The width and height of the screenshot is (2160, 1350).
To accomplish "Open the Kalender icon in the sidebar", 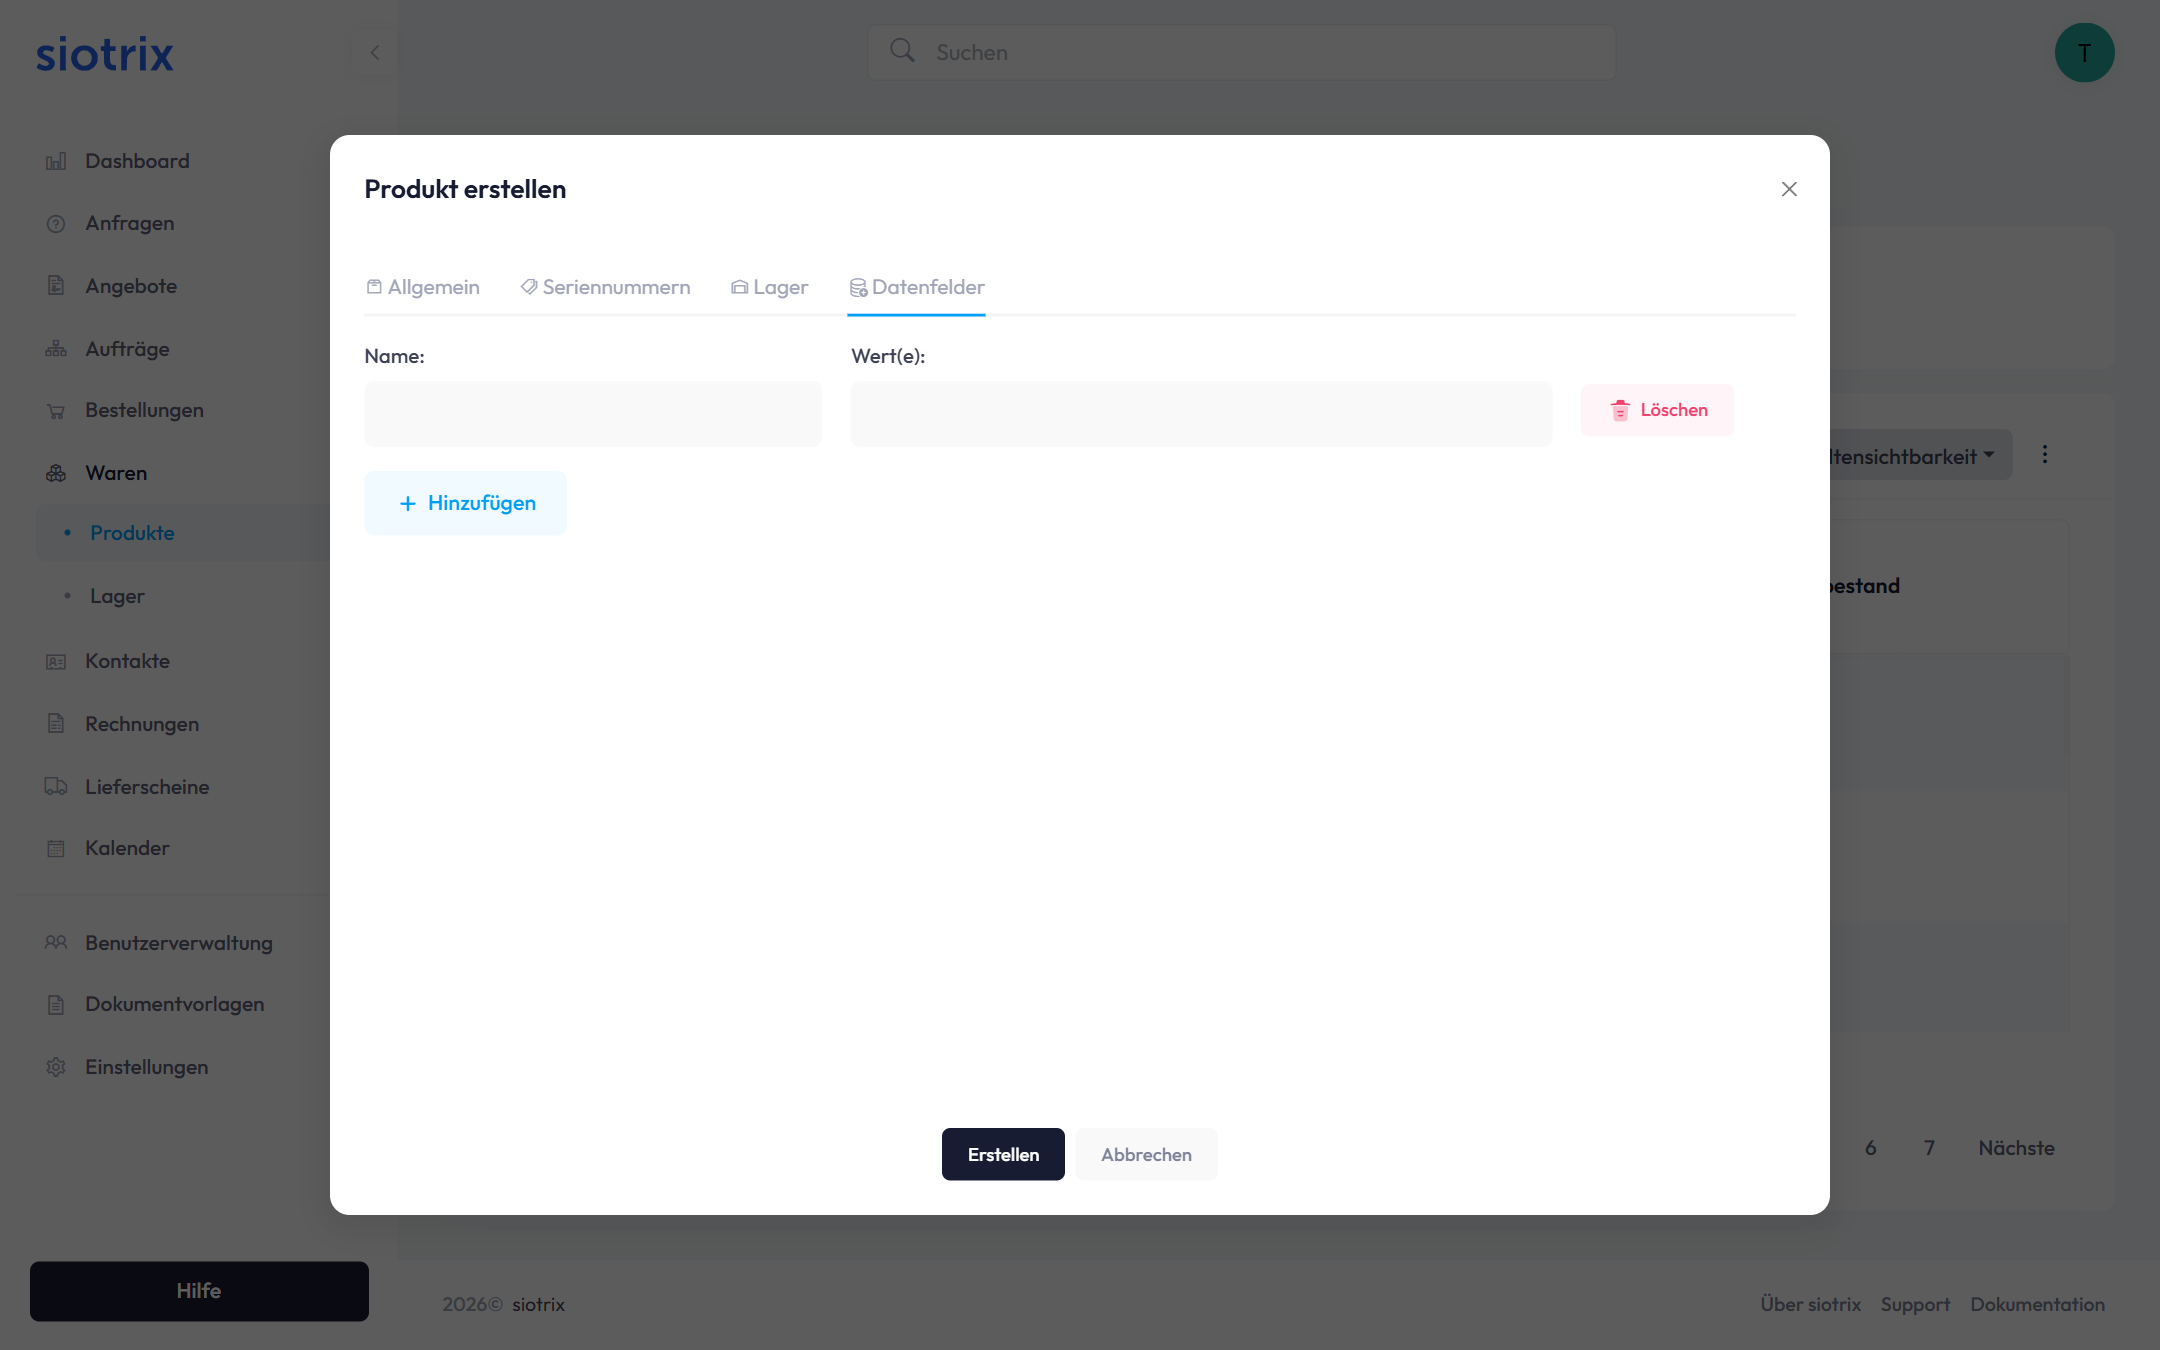I will click(56, 847).
